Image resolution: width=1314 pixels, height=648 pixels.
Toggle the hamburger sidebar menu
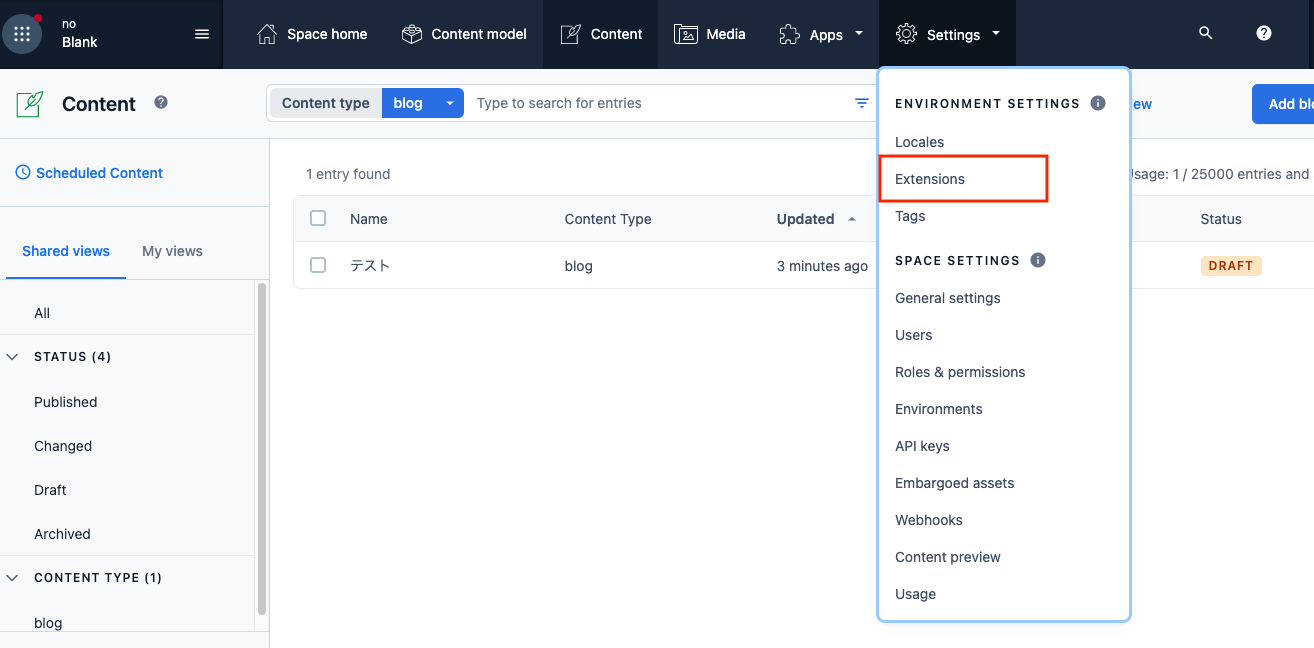click(202, 34)
